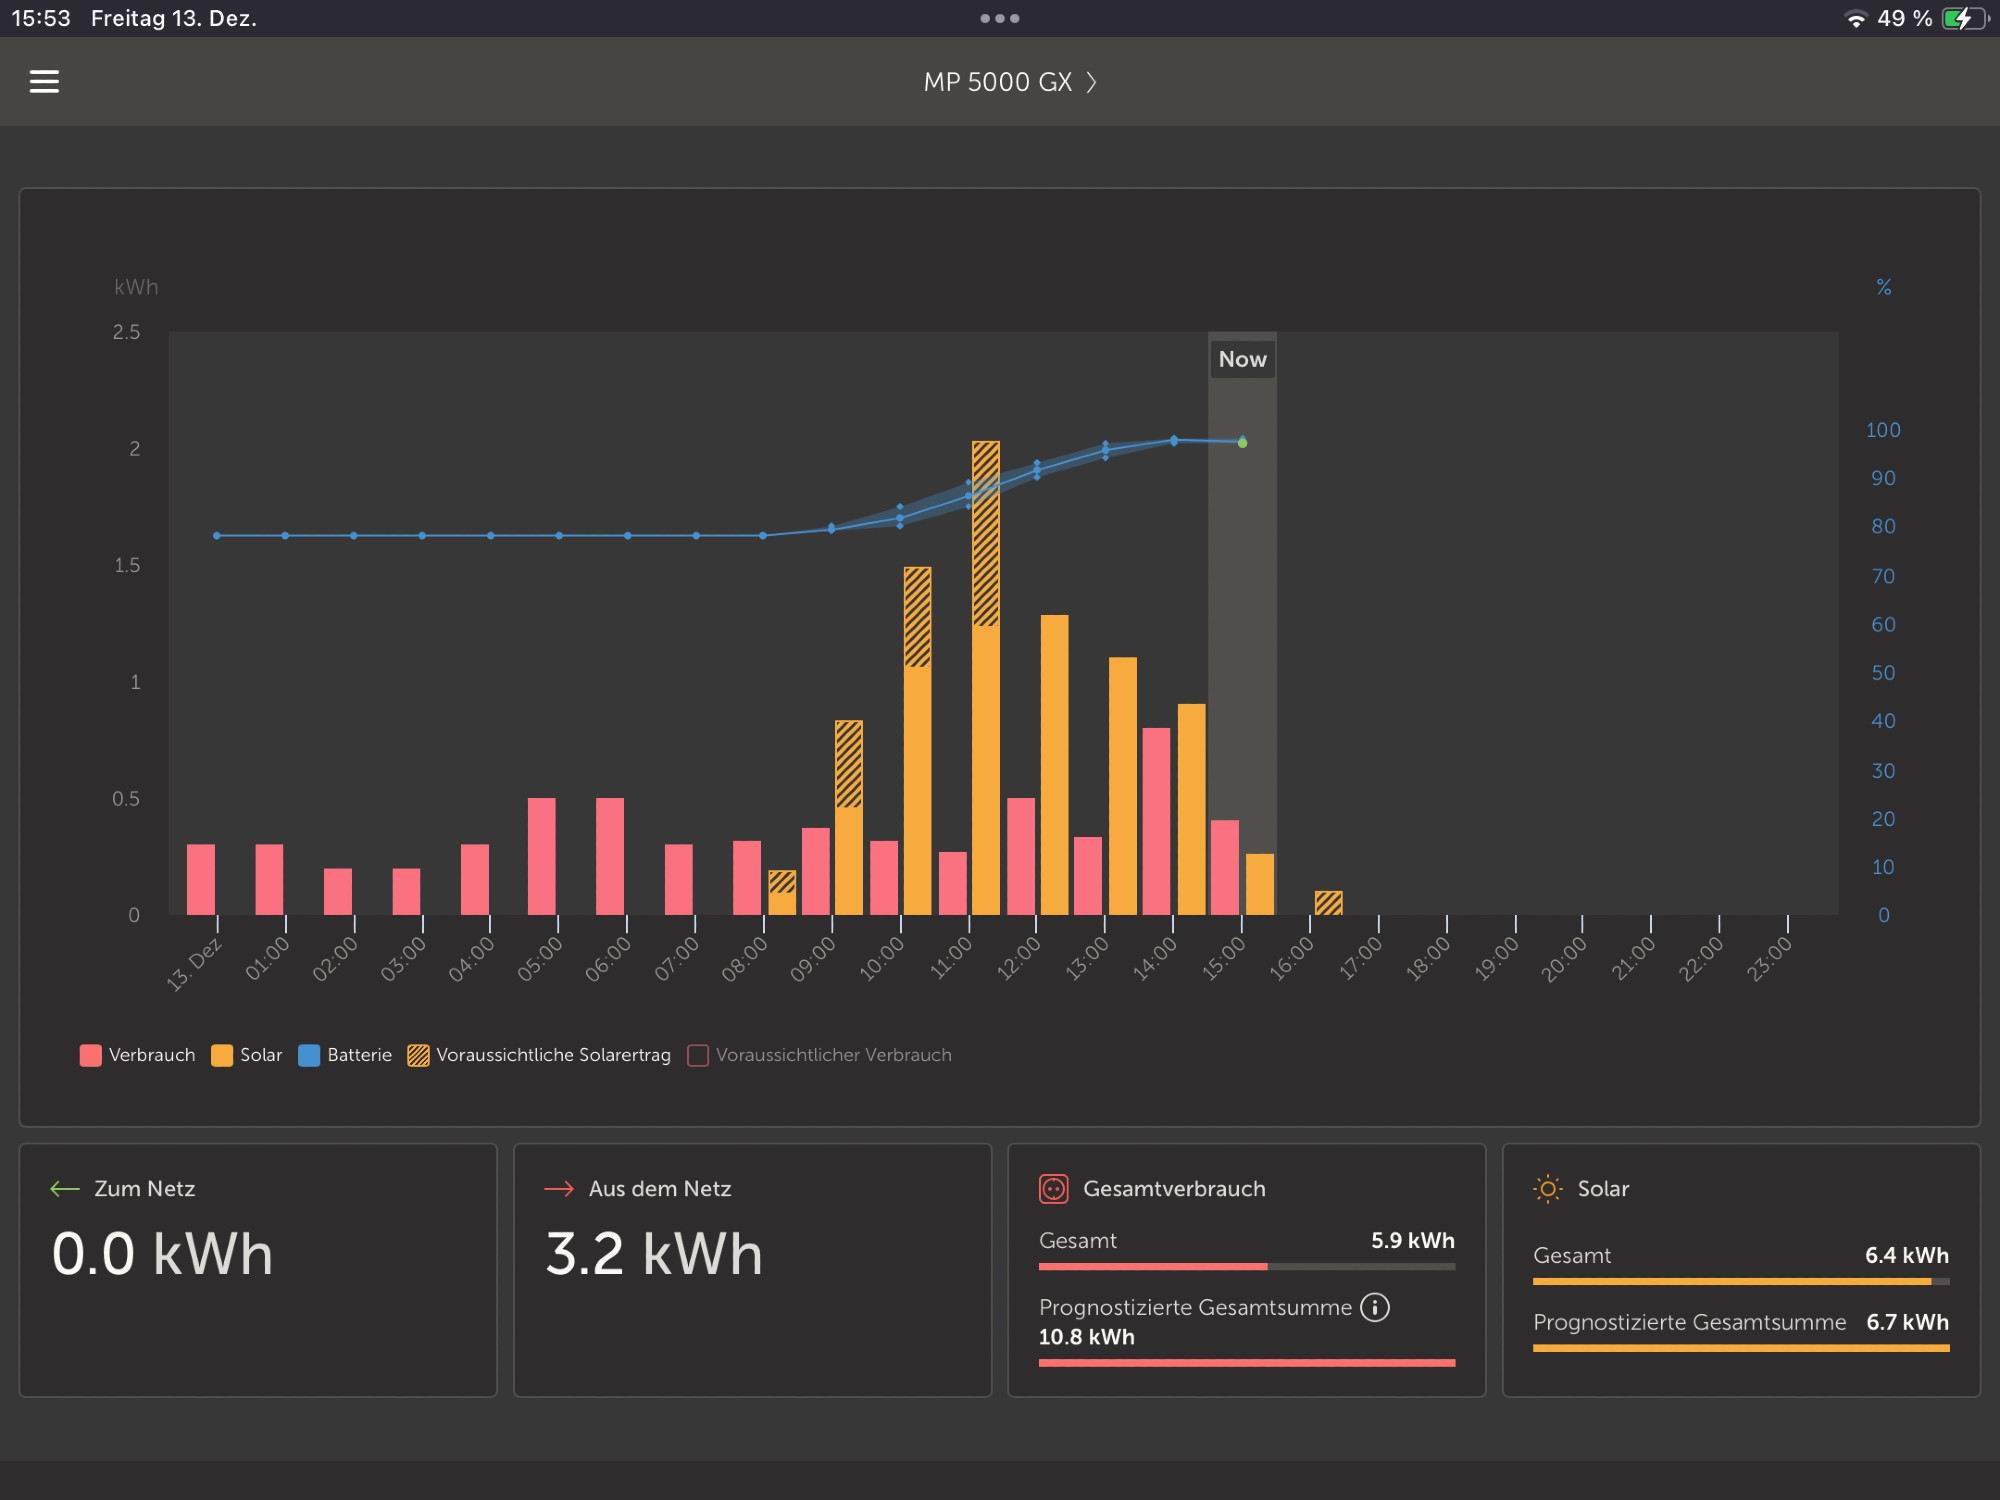2000x1500 pixels.
Task: Enable the Voraussichtlicher Verbrauch legend series
Action: (820, 1055)
